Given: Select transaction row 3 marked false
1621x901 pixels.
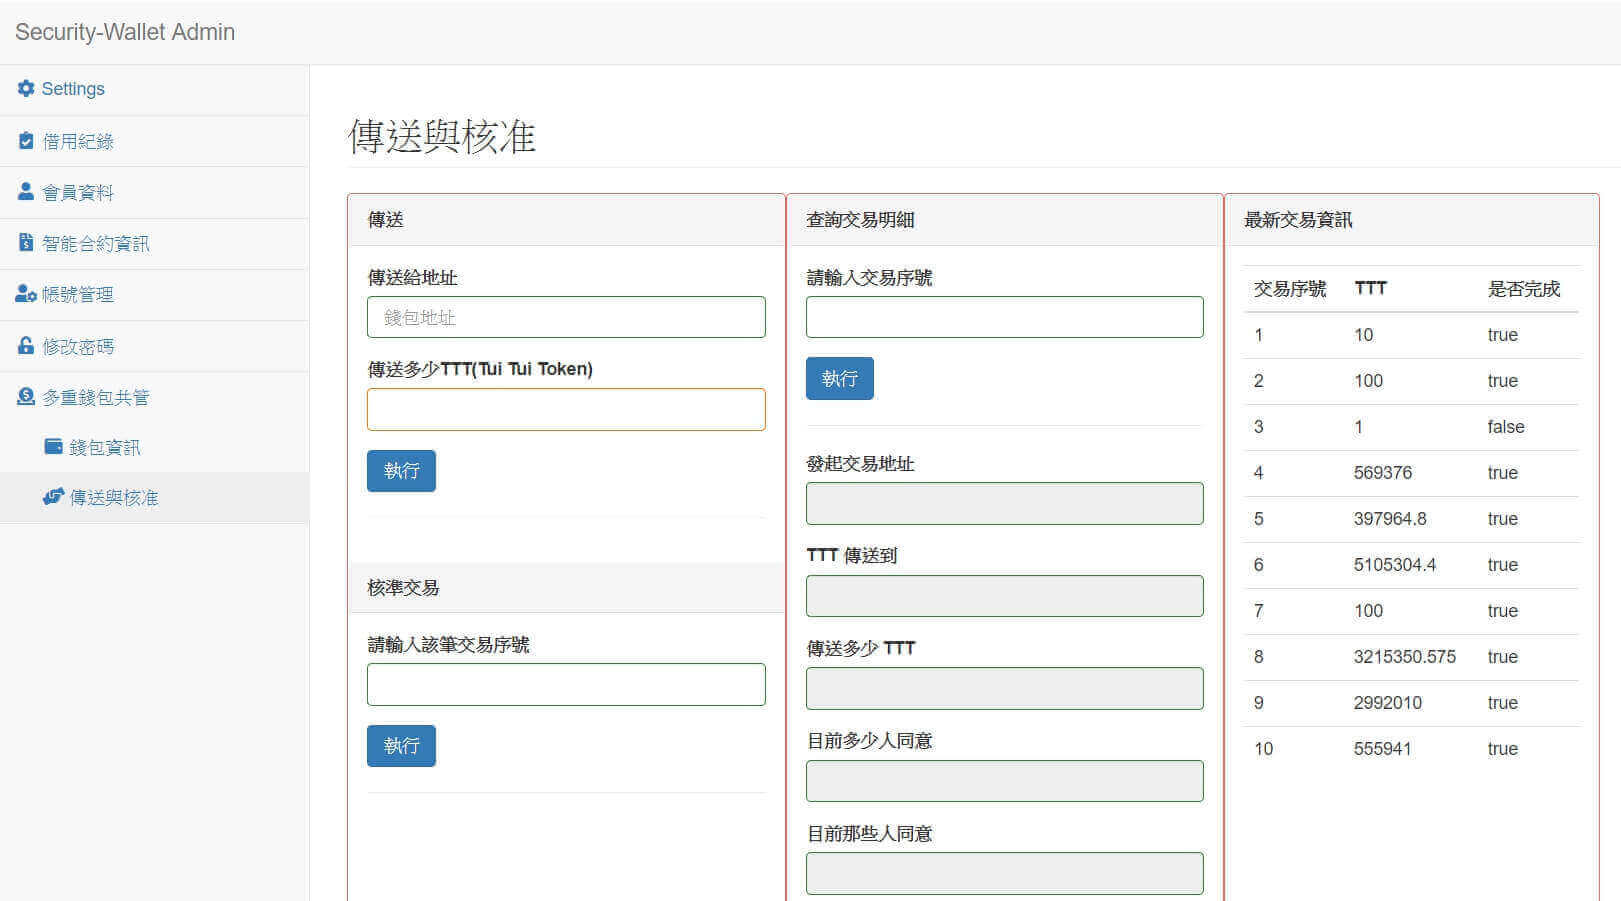Looking at the screenshot, I should [1410, 427].
